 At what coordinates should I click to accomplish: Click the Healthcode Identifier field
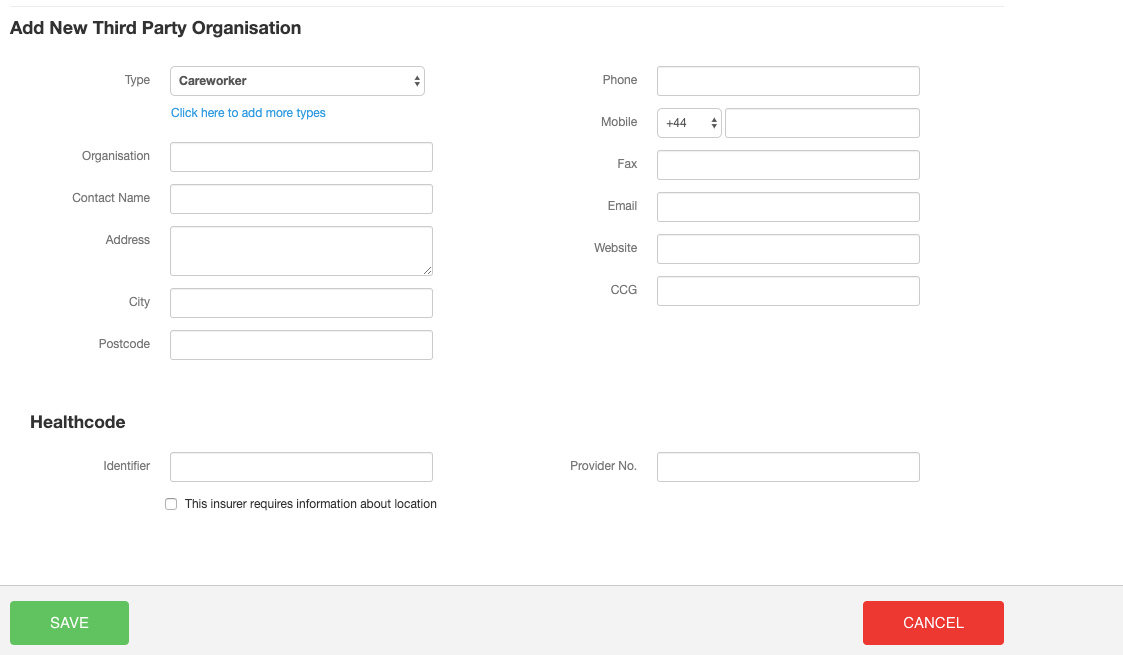click(301, 467)
